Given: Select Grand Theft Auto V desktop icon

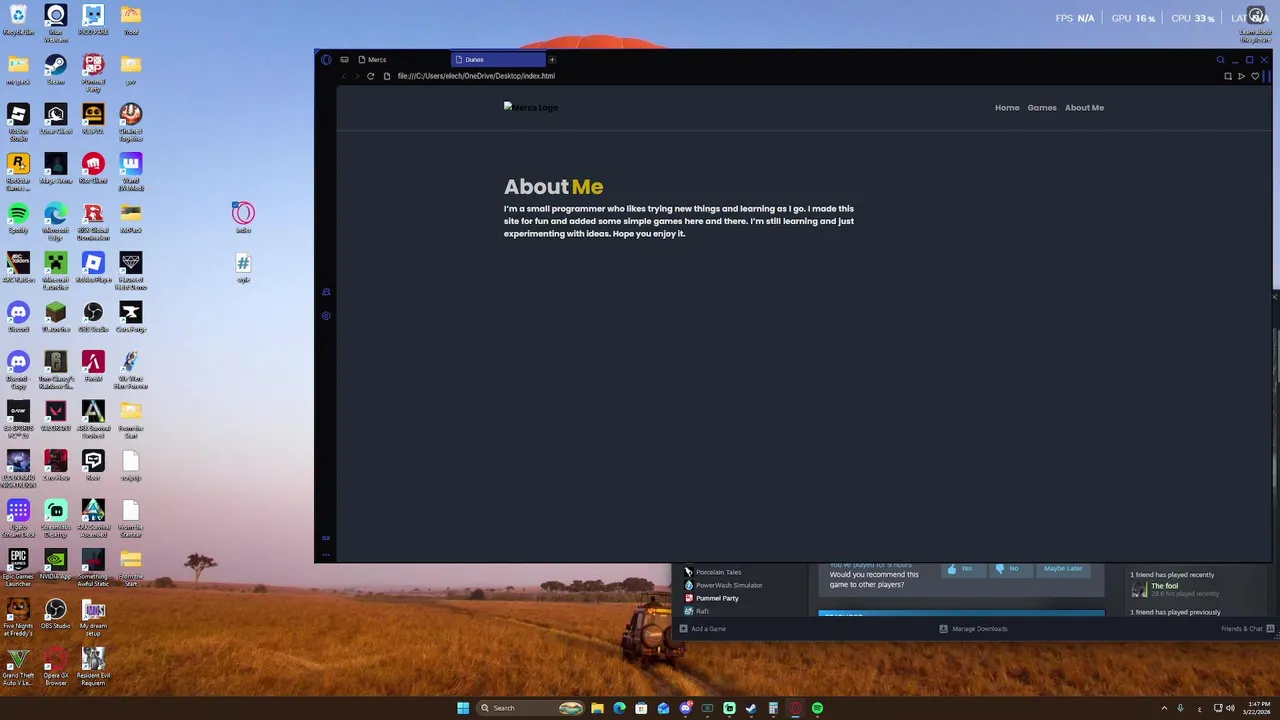Looking at the screenshot, I should click(x=18, y=668).
